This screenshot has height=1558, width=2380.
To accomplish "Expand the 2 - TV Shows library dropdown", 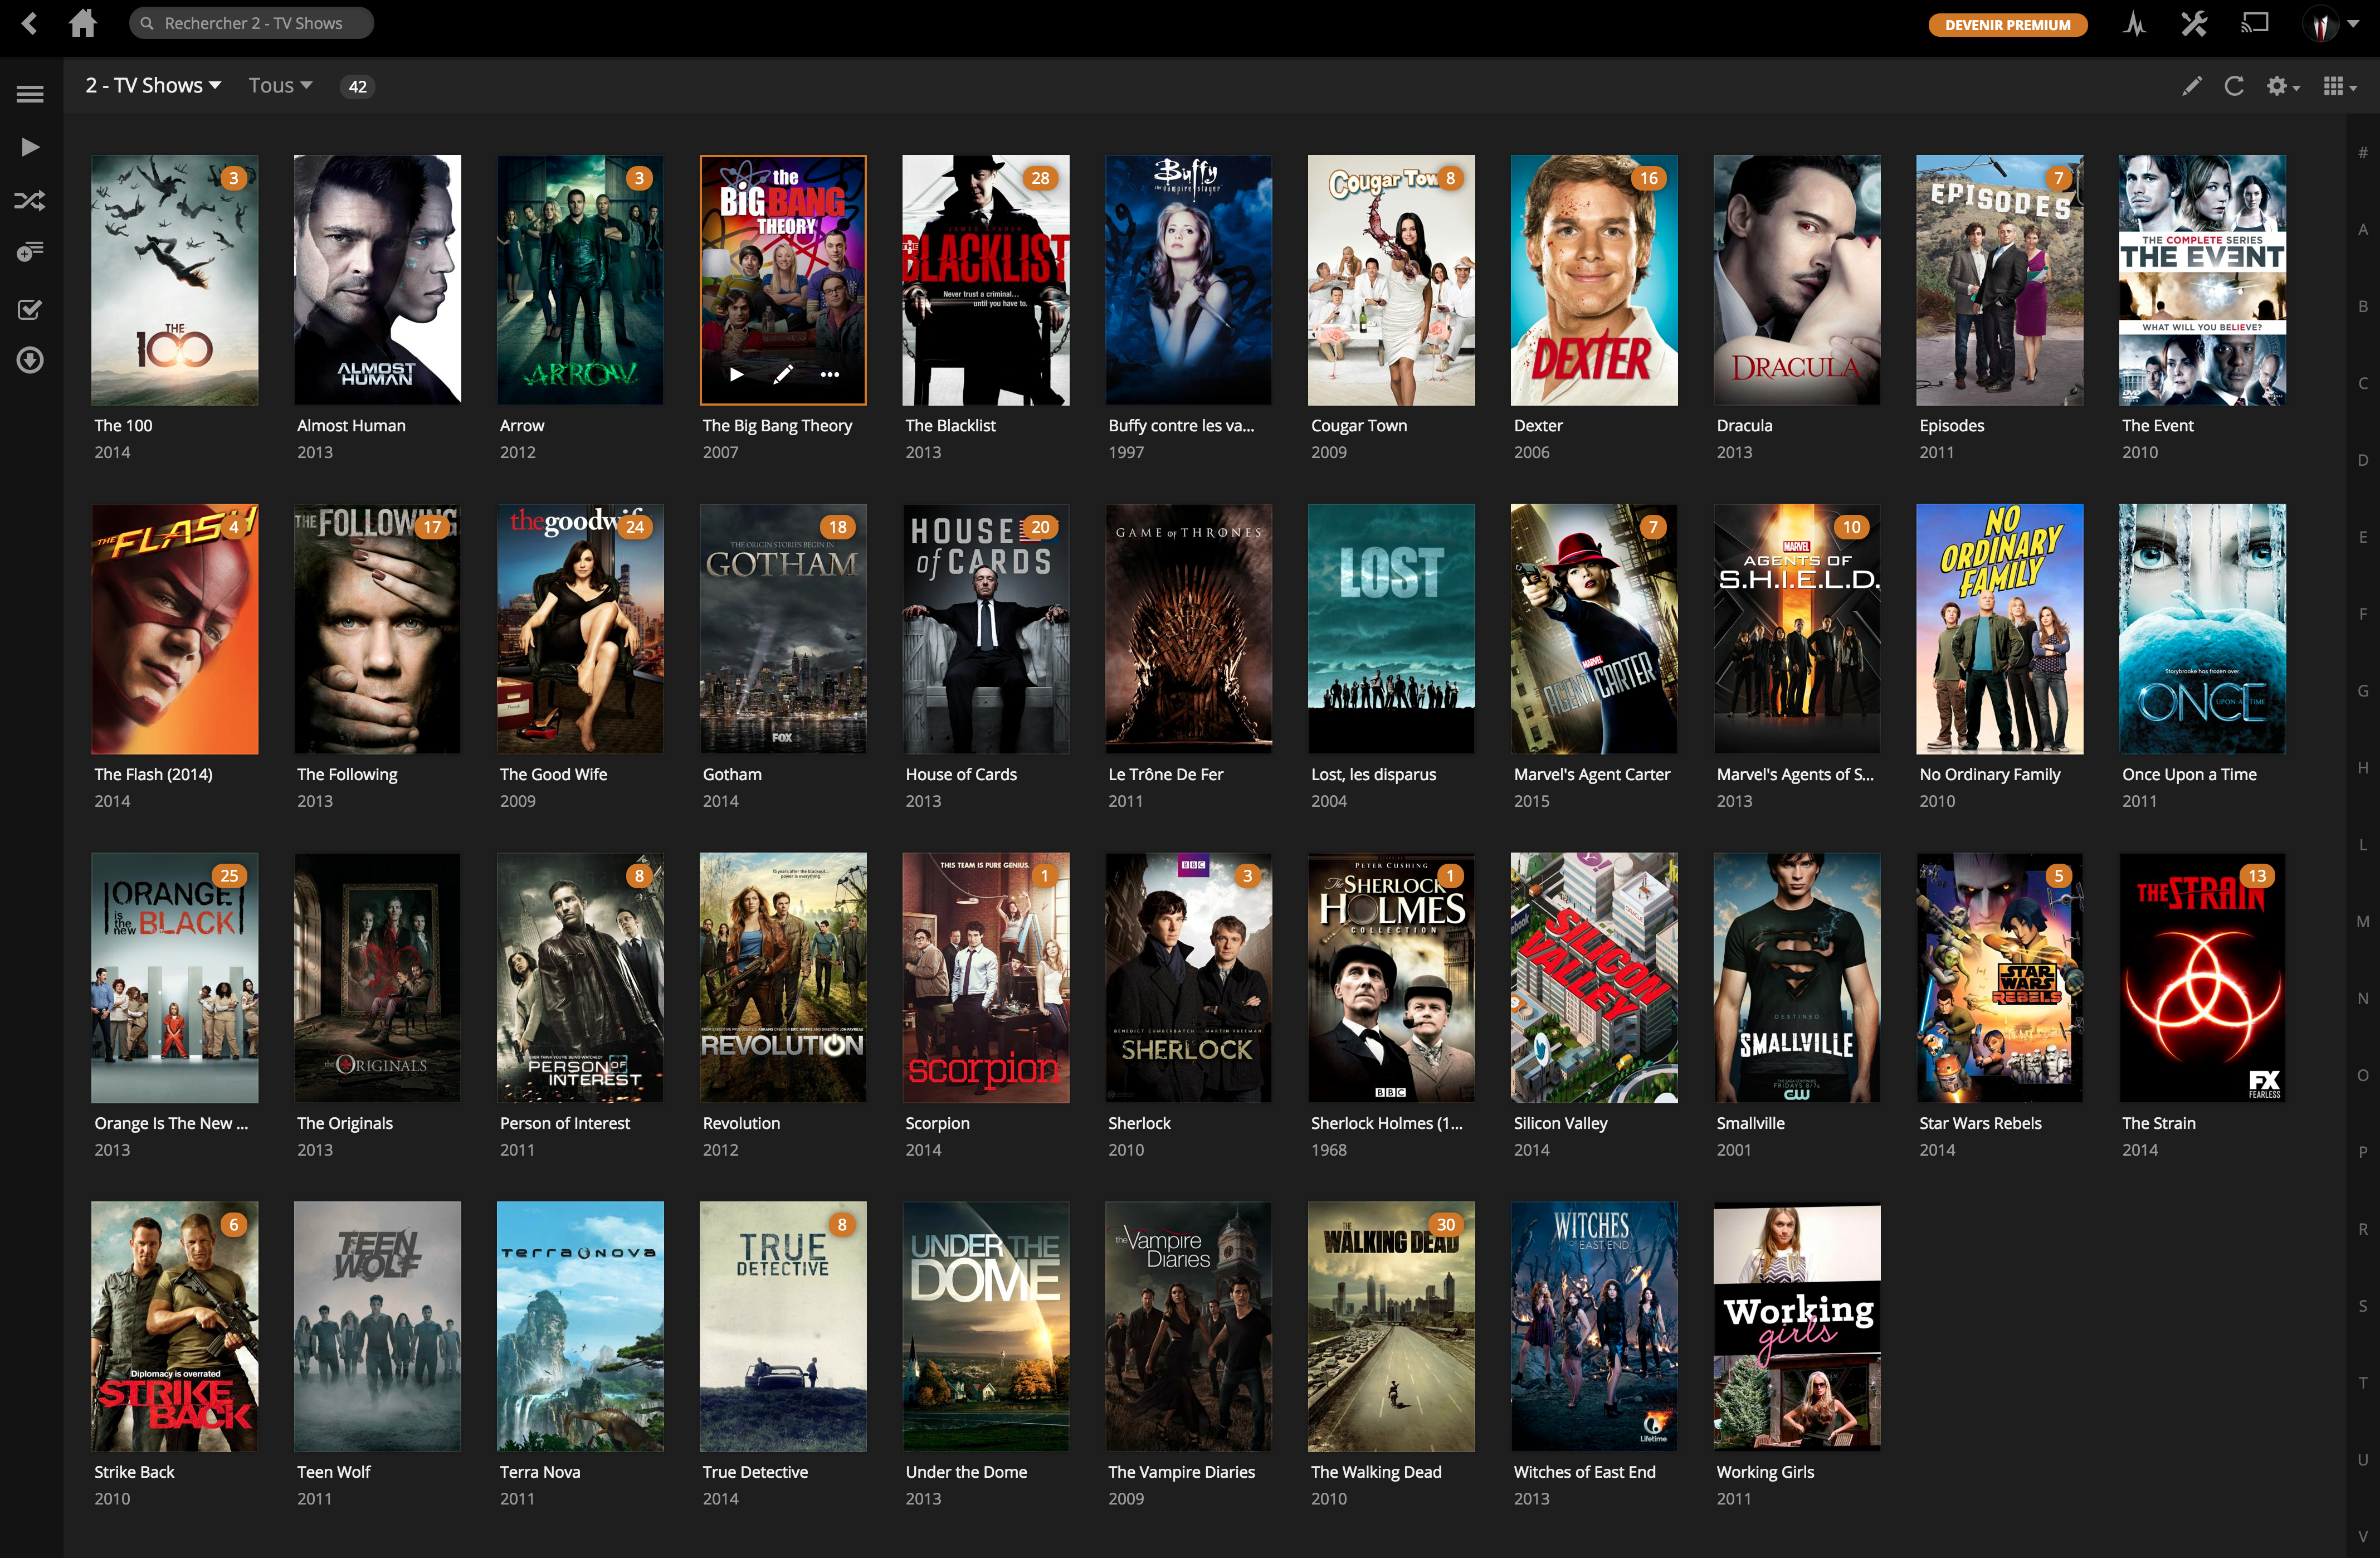I will [x=153, y=86].
